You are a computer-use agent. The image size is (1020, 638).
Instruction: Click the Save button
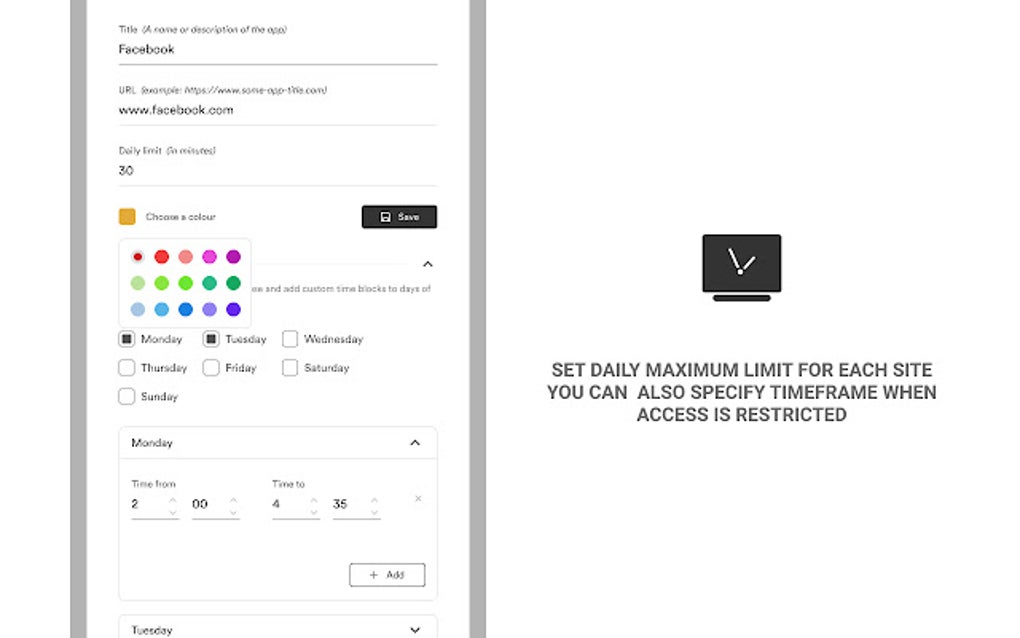click(x=399, y=217)
